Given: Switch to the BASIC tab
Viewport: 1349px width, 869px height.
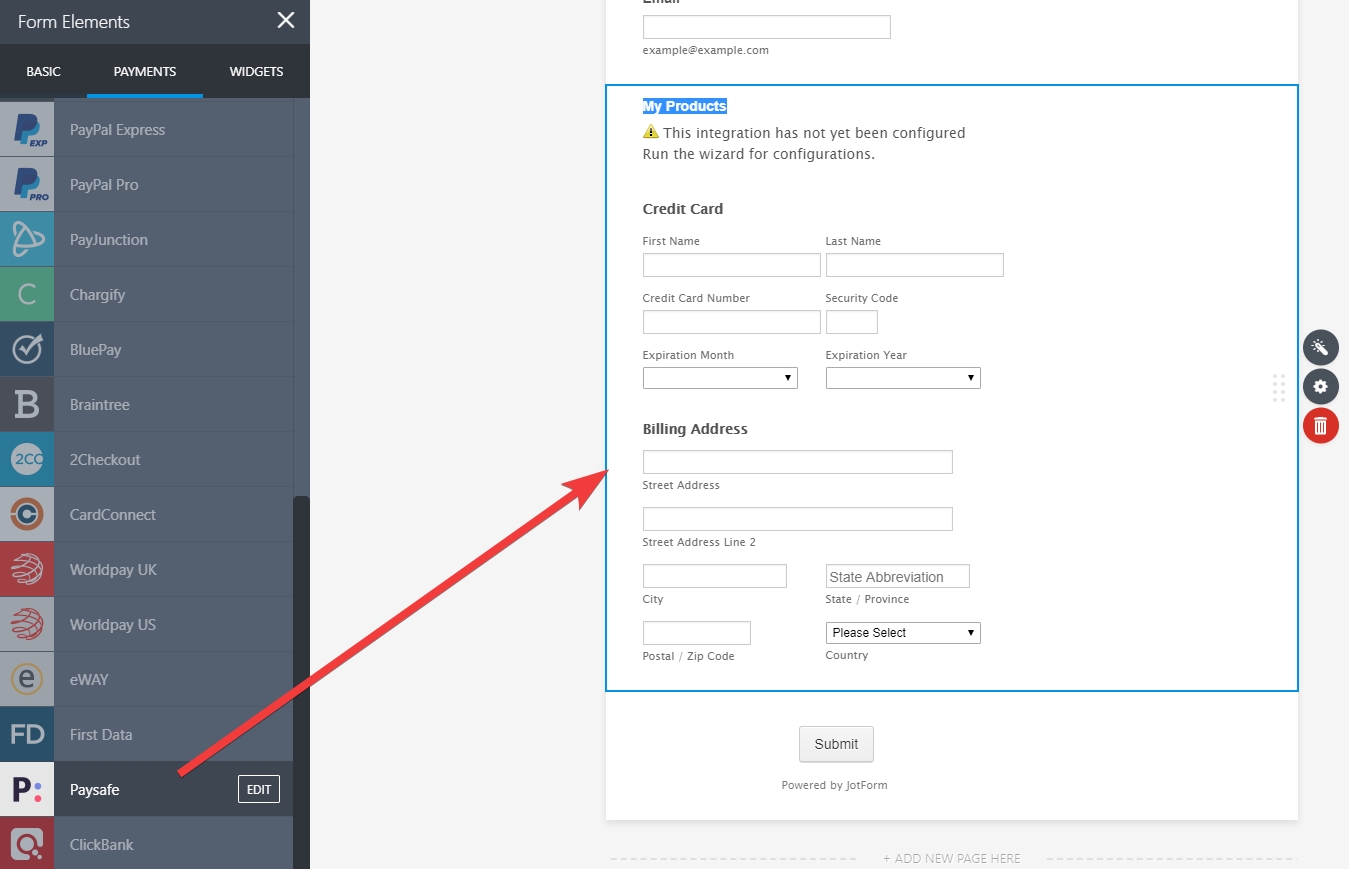Looking at the screenshot, I should point(43,72).
